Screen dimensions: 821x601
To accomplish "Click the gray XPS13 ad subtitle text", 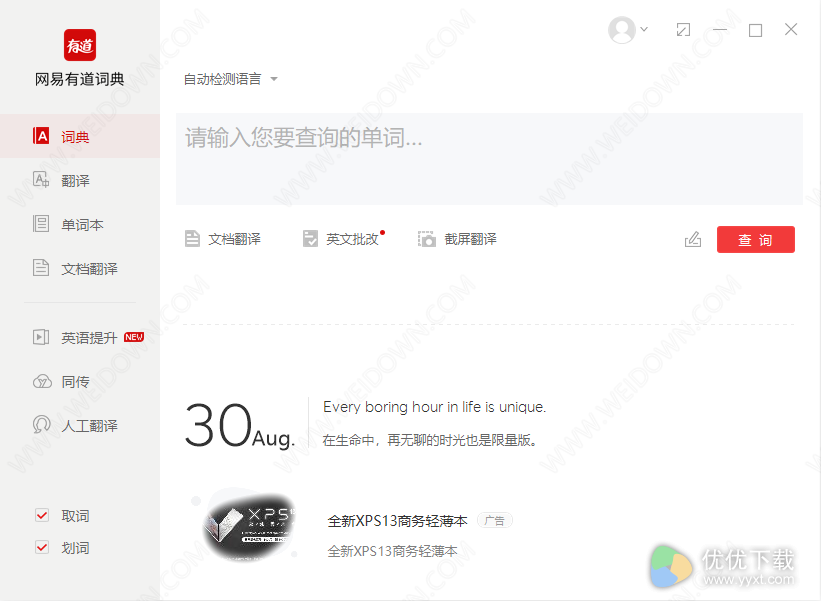I will (x=392, y=551).
